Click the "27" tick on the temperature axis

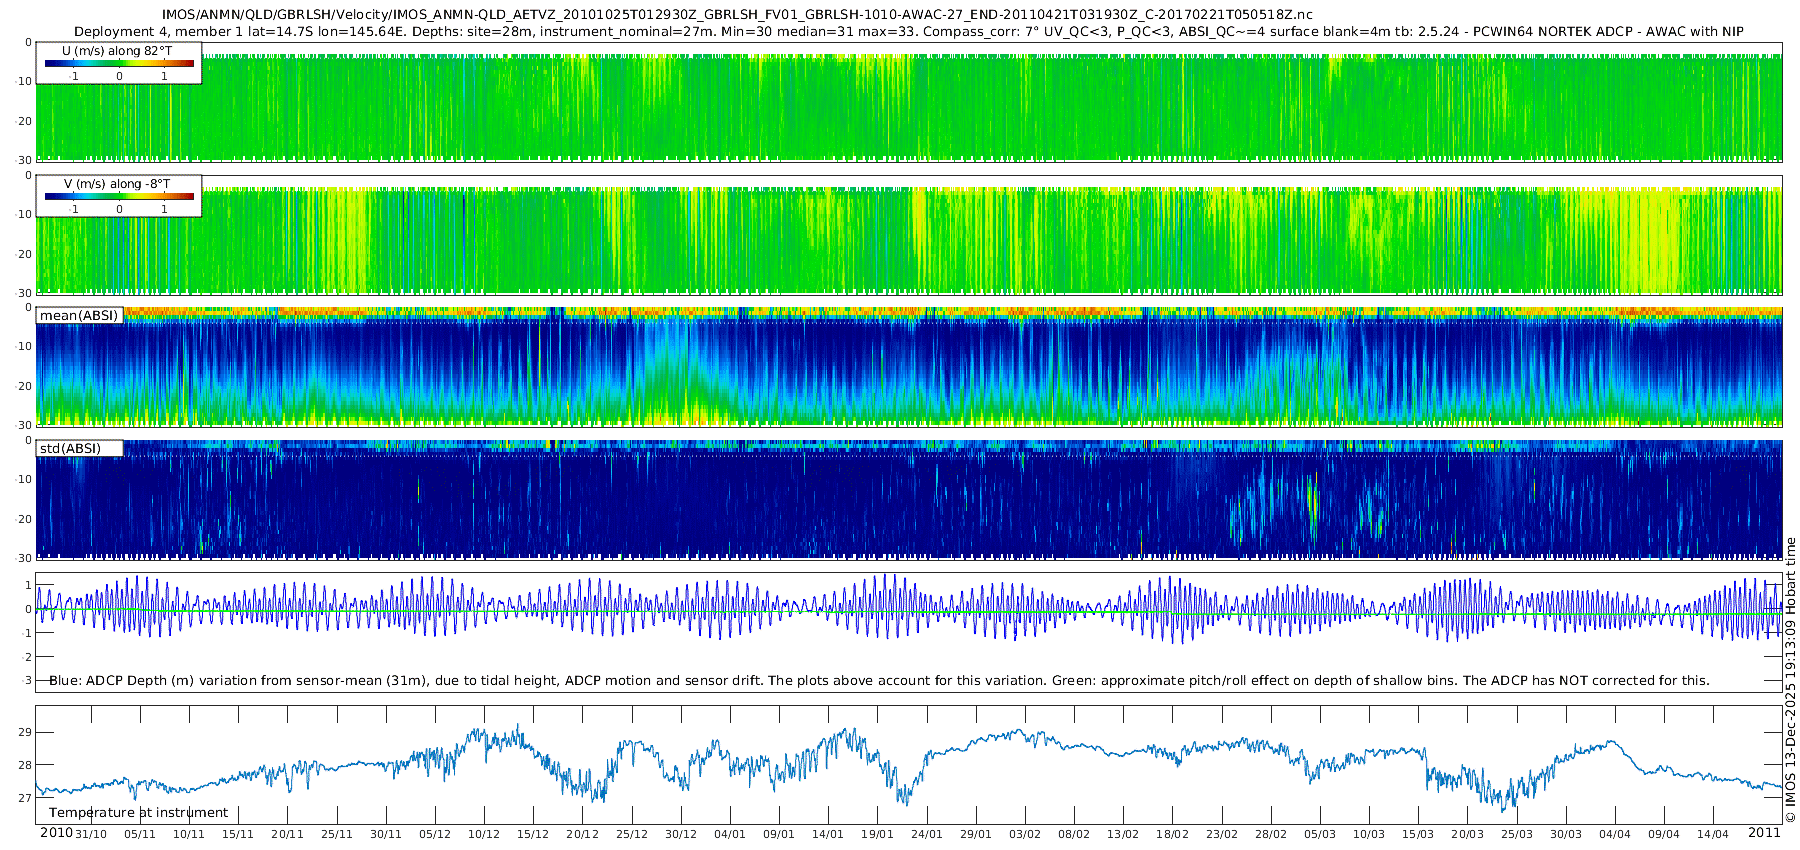(x=25, y=798)
